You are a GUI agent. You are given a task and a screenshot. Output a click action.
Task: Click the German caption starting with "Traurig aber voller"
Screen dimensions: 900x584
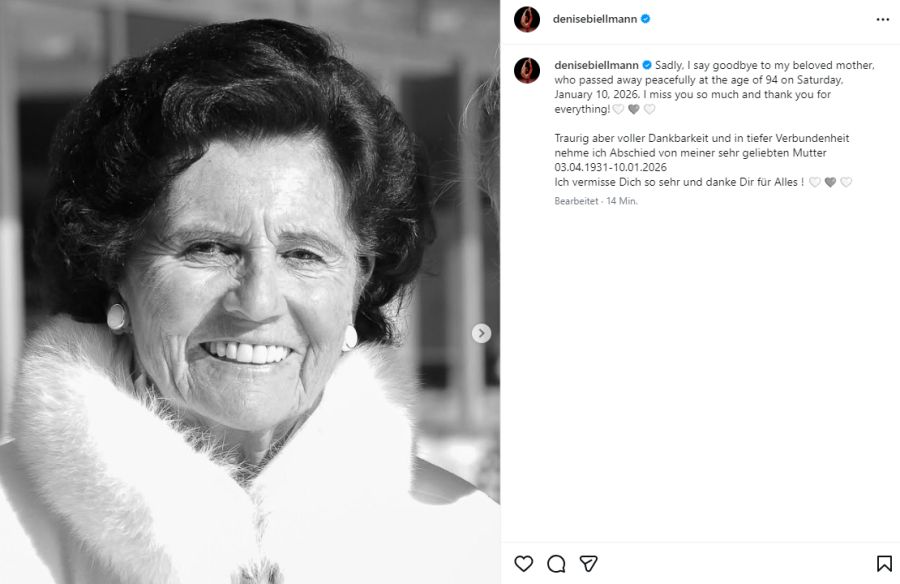click(701, 145)
